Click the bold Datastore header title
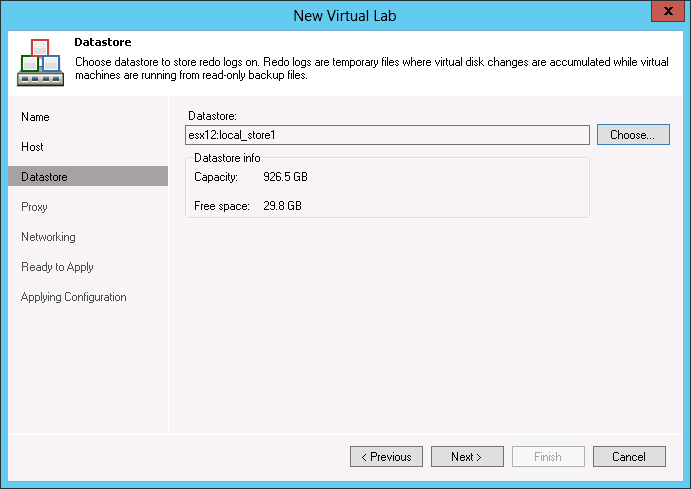 (103, 43)
